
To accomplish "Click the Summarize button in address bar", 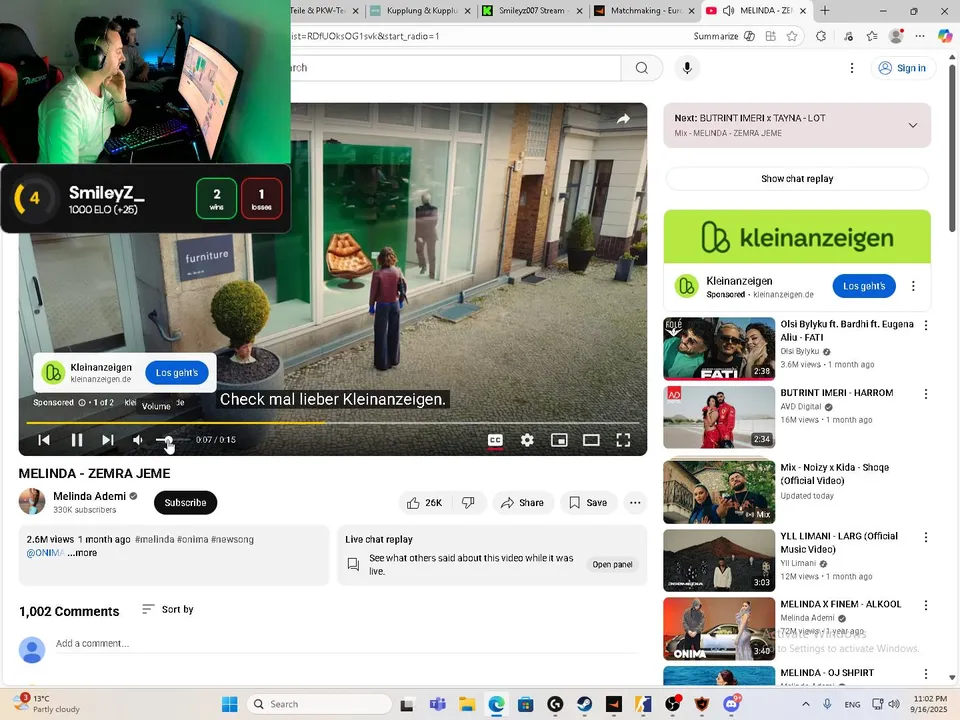I will click(x=724, y=36).
